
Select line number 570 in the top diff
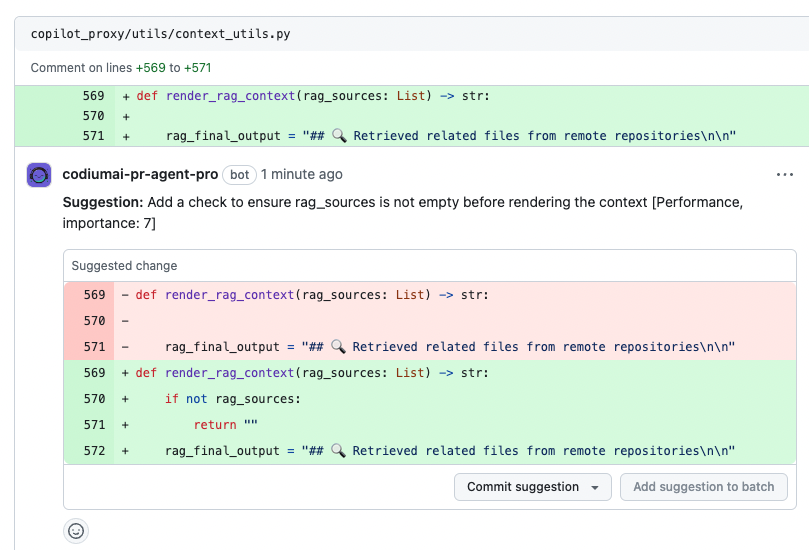pos(93,116)
